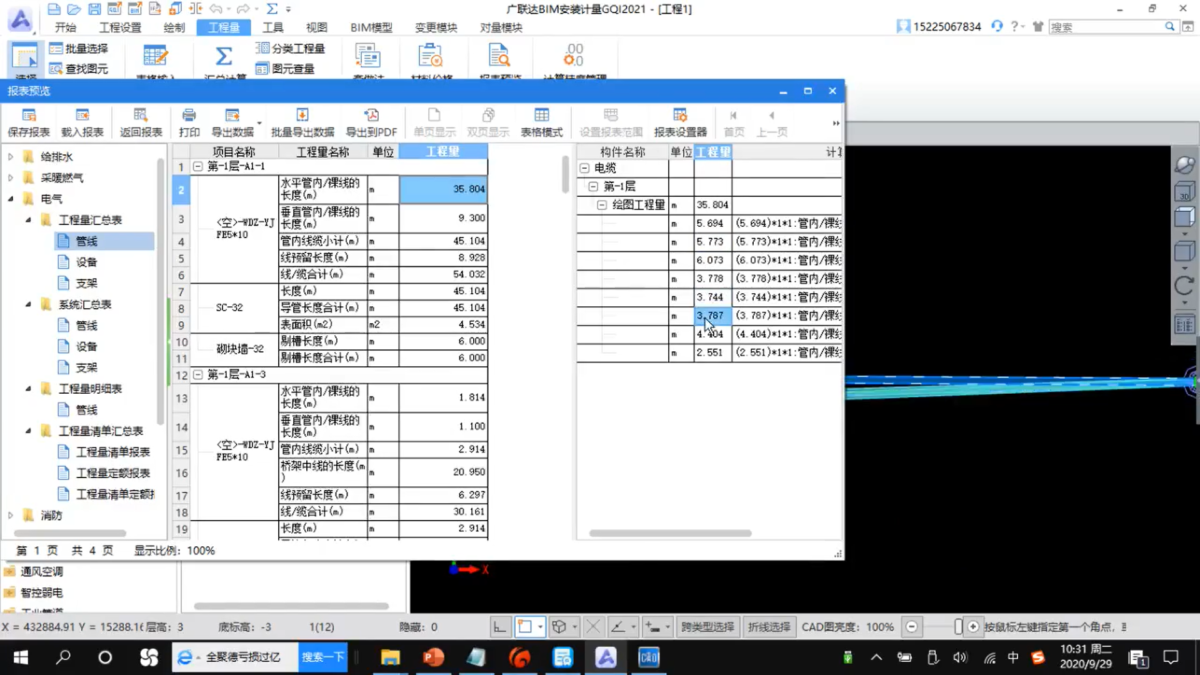The width and height of the screenshot is (1200, 675).
Task: Click the 上一页 previous page button
Action: pyautogui.click(x=771, y=122)
